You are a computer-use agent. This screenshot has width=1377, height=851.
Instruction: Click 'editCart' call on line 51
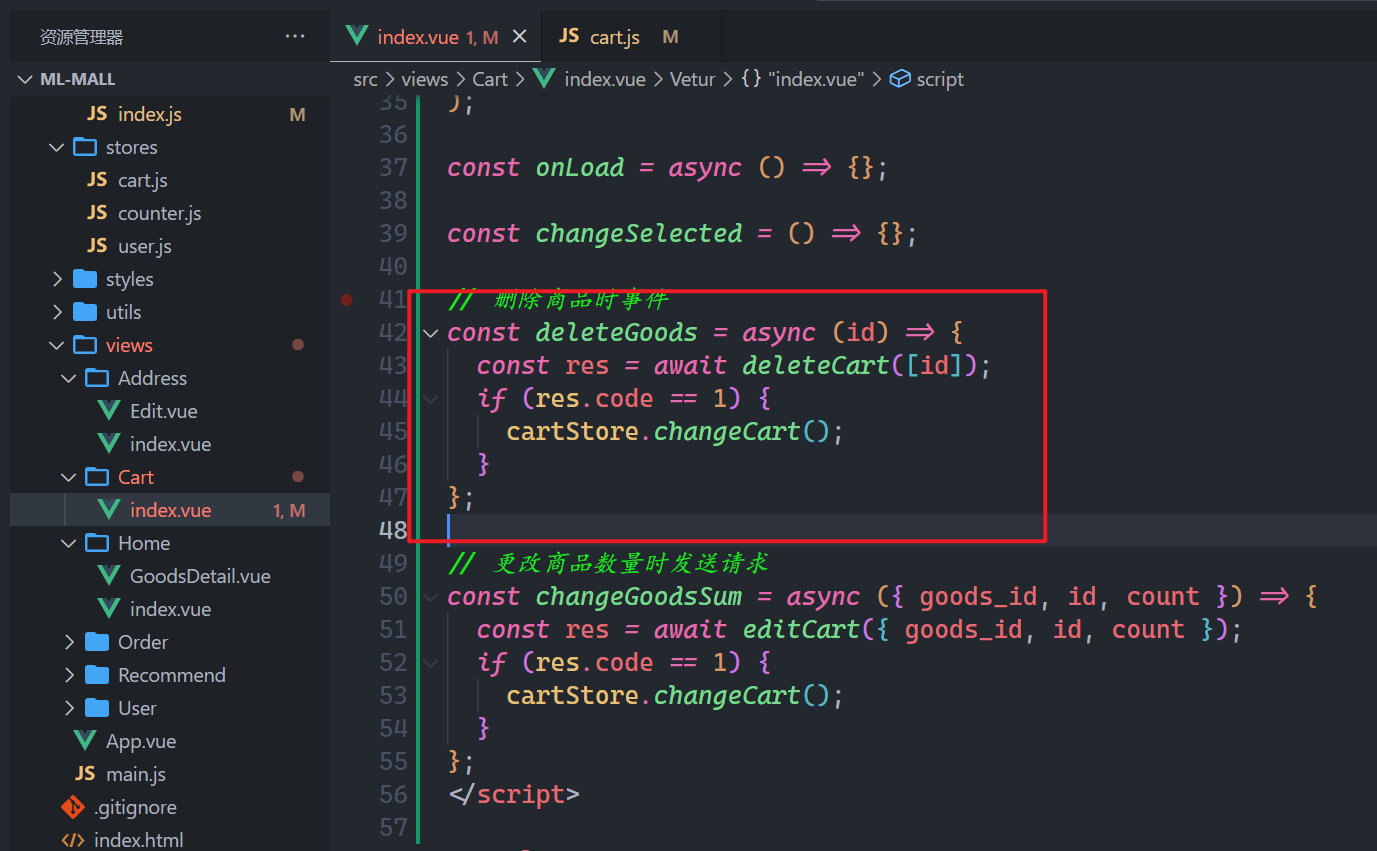click(800, 629)
